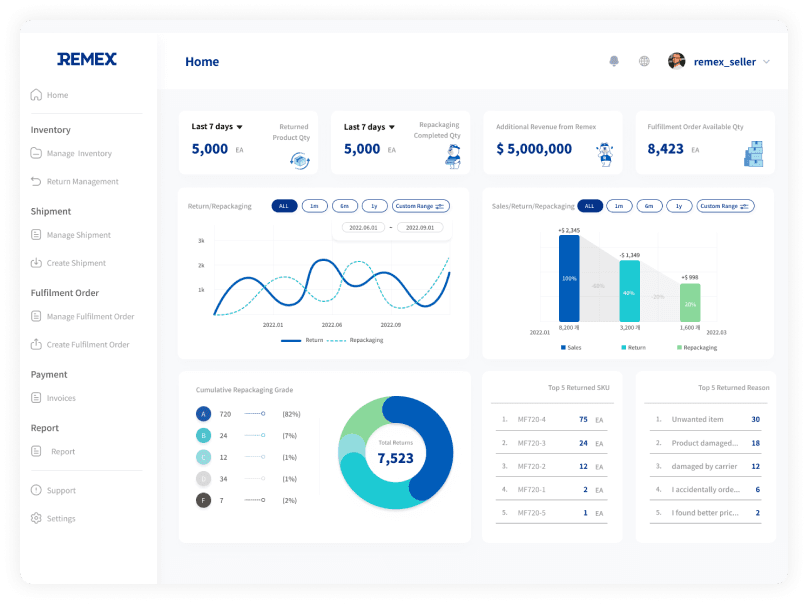Viewport: 808px width, 604px height.
Task: Click the Return Management arrow icon
Action: [x=36, y=181]
